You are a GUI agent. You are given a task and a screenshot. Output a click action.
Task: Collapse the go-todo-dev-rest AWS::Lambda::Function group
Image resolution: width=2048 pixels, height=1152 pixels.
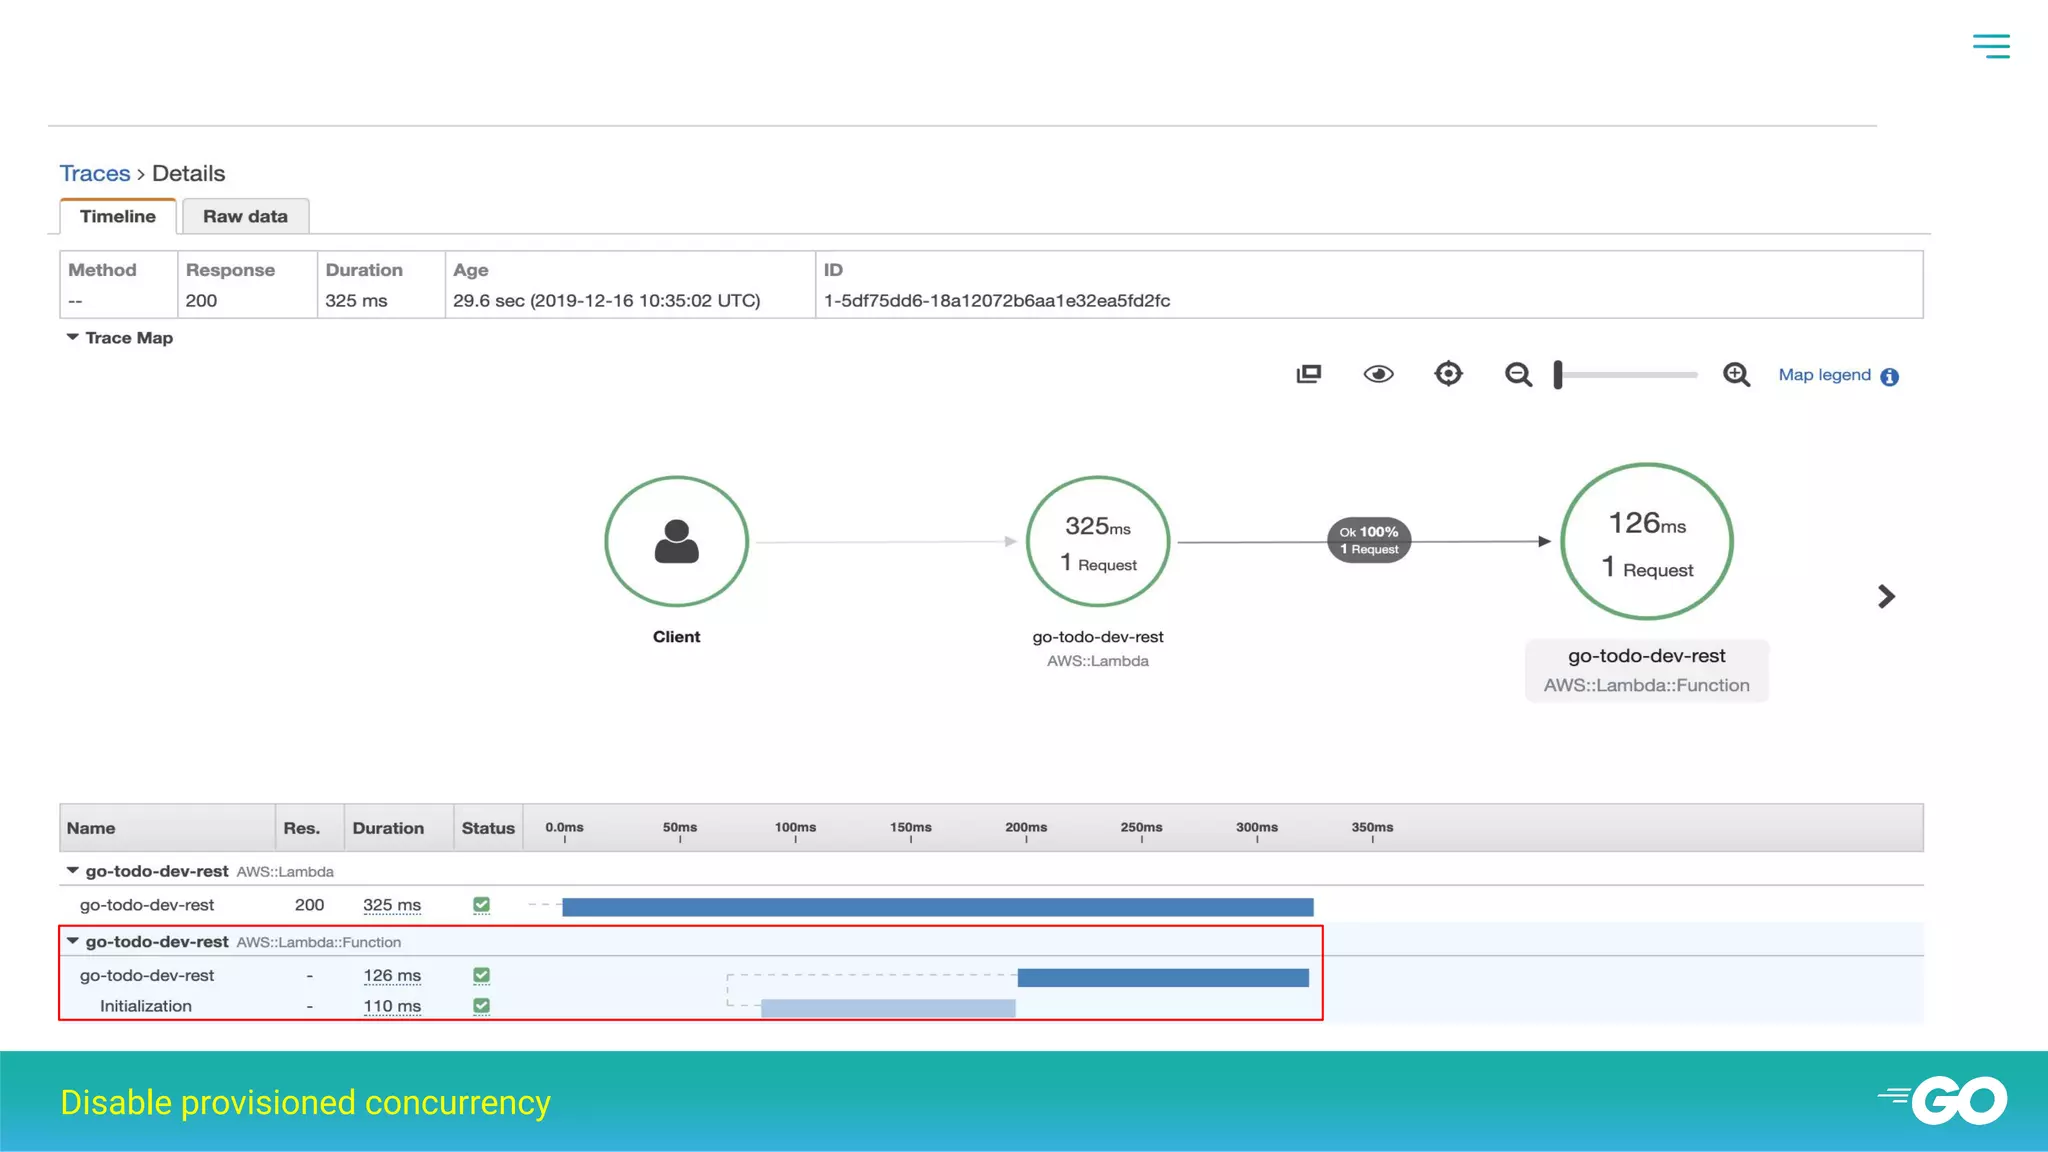(72, 941)
